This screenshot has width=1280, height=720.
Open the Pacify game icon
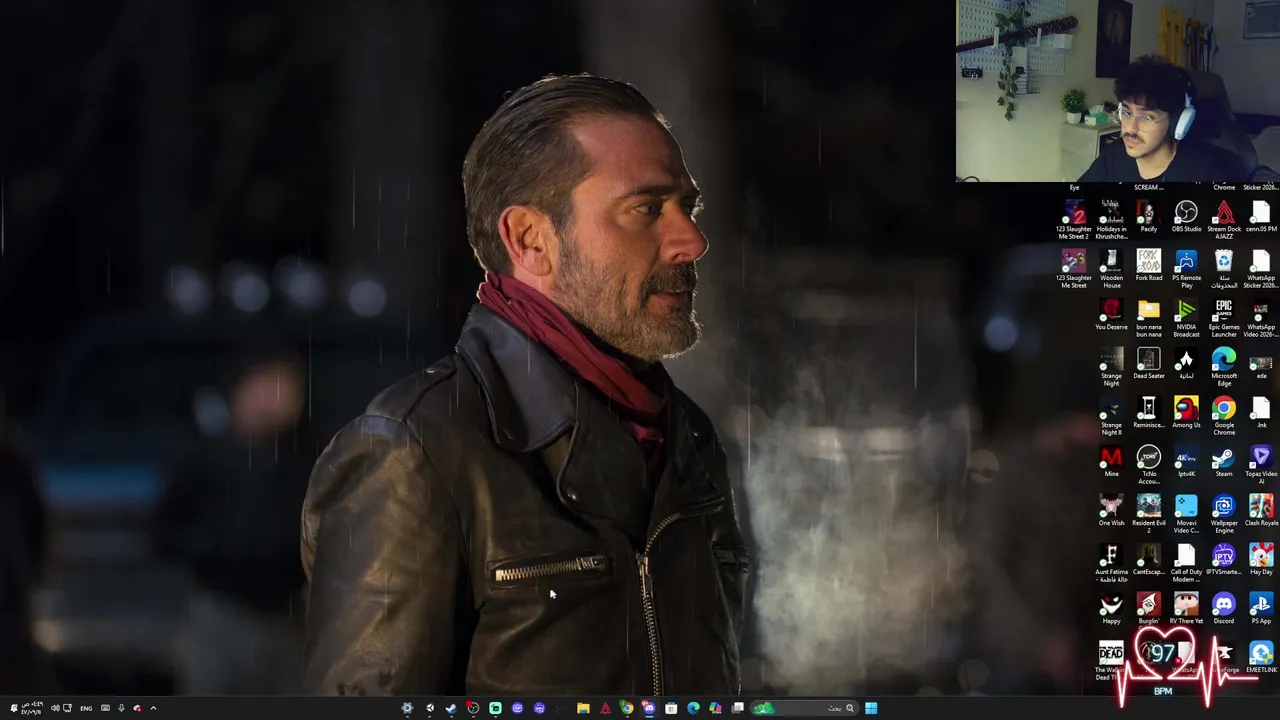pyautogui.click(x=1148, y=217)
